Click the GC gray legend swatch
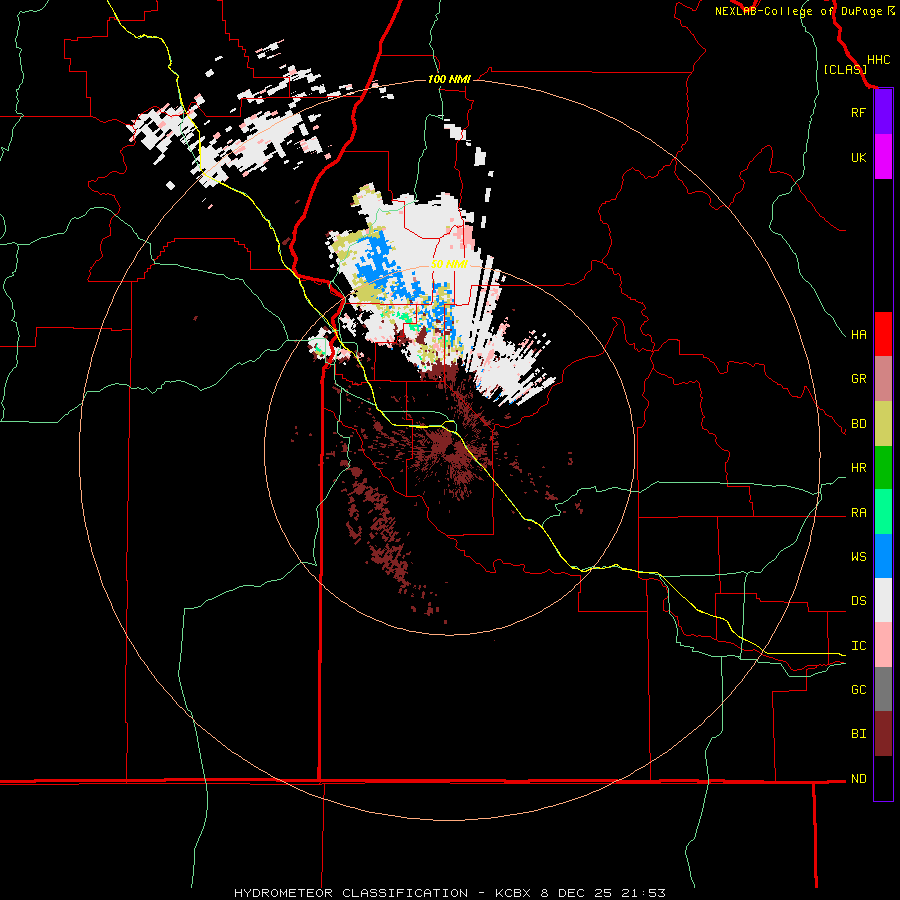Viewport: 900px width, 900px height. tap(883, 689)
